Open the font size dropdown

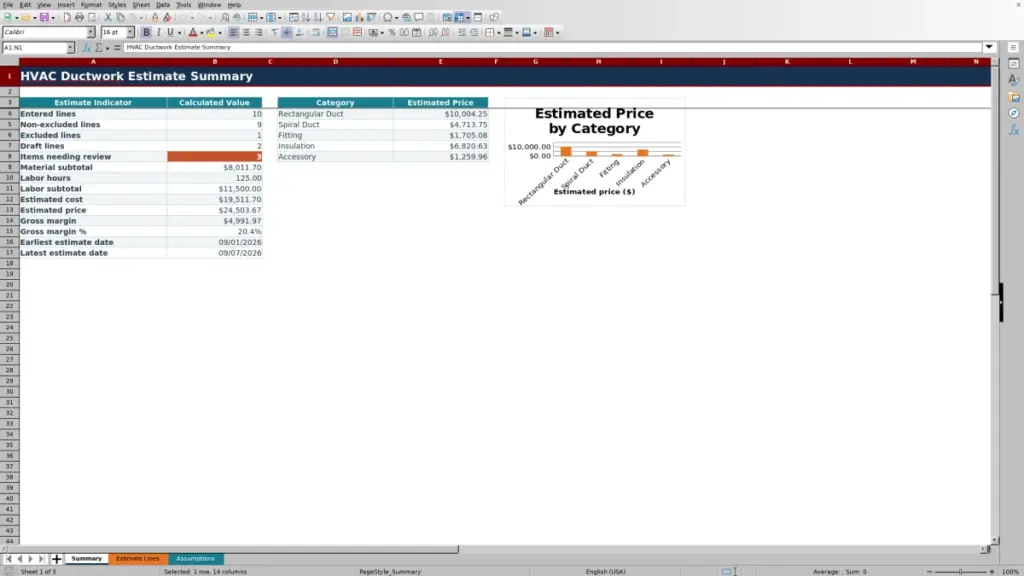[130, 32]
